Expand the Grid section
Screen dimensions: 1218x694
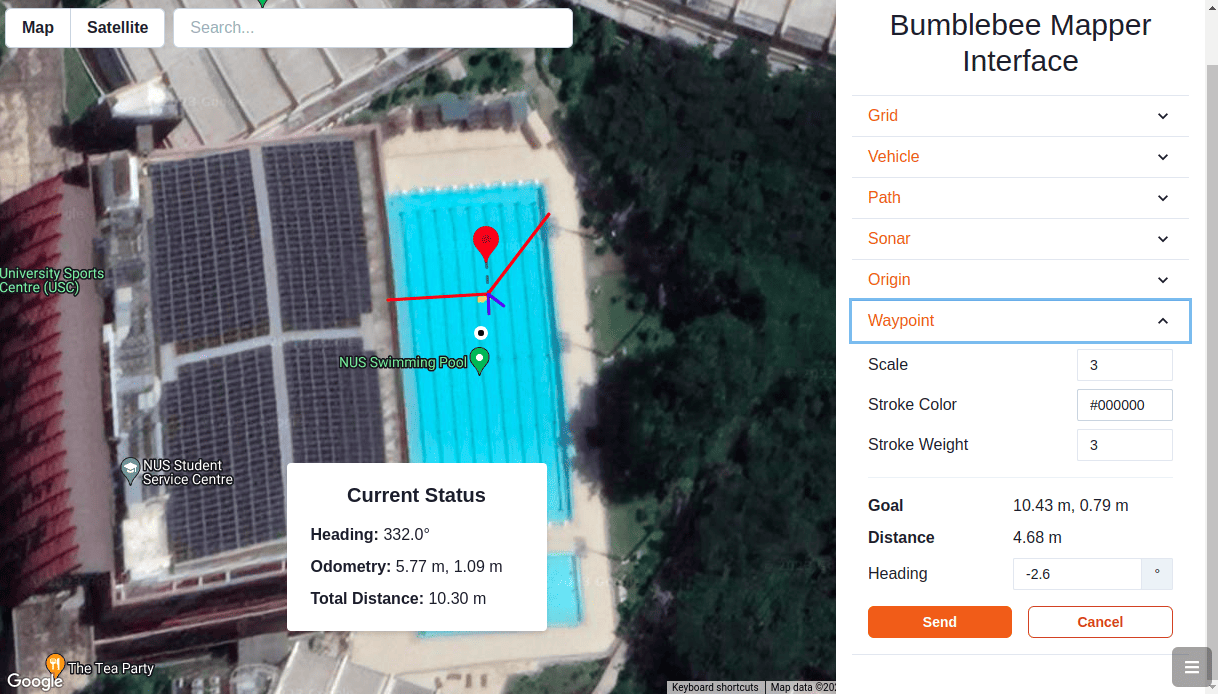pos(1020,116)
